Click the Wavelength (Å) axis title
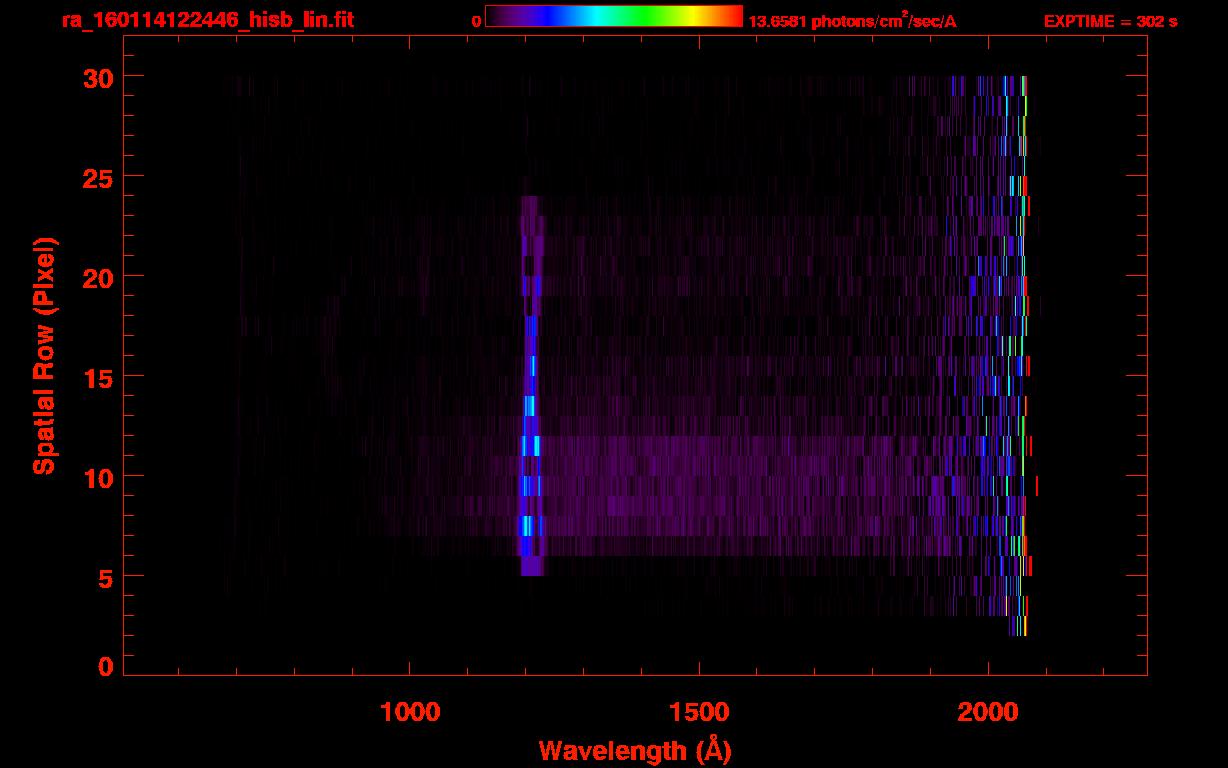The image size is (1228, 768). click(635, 750)
